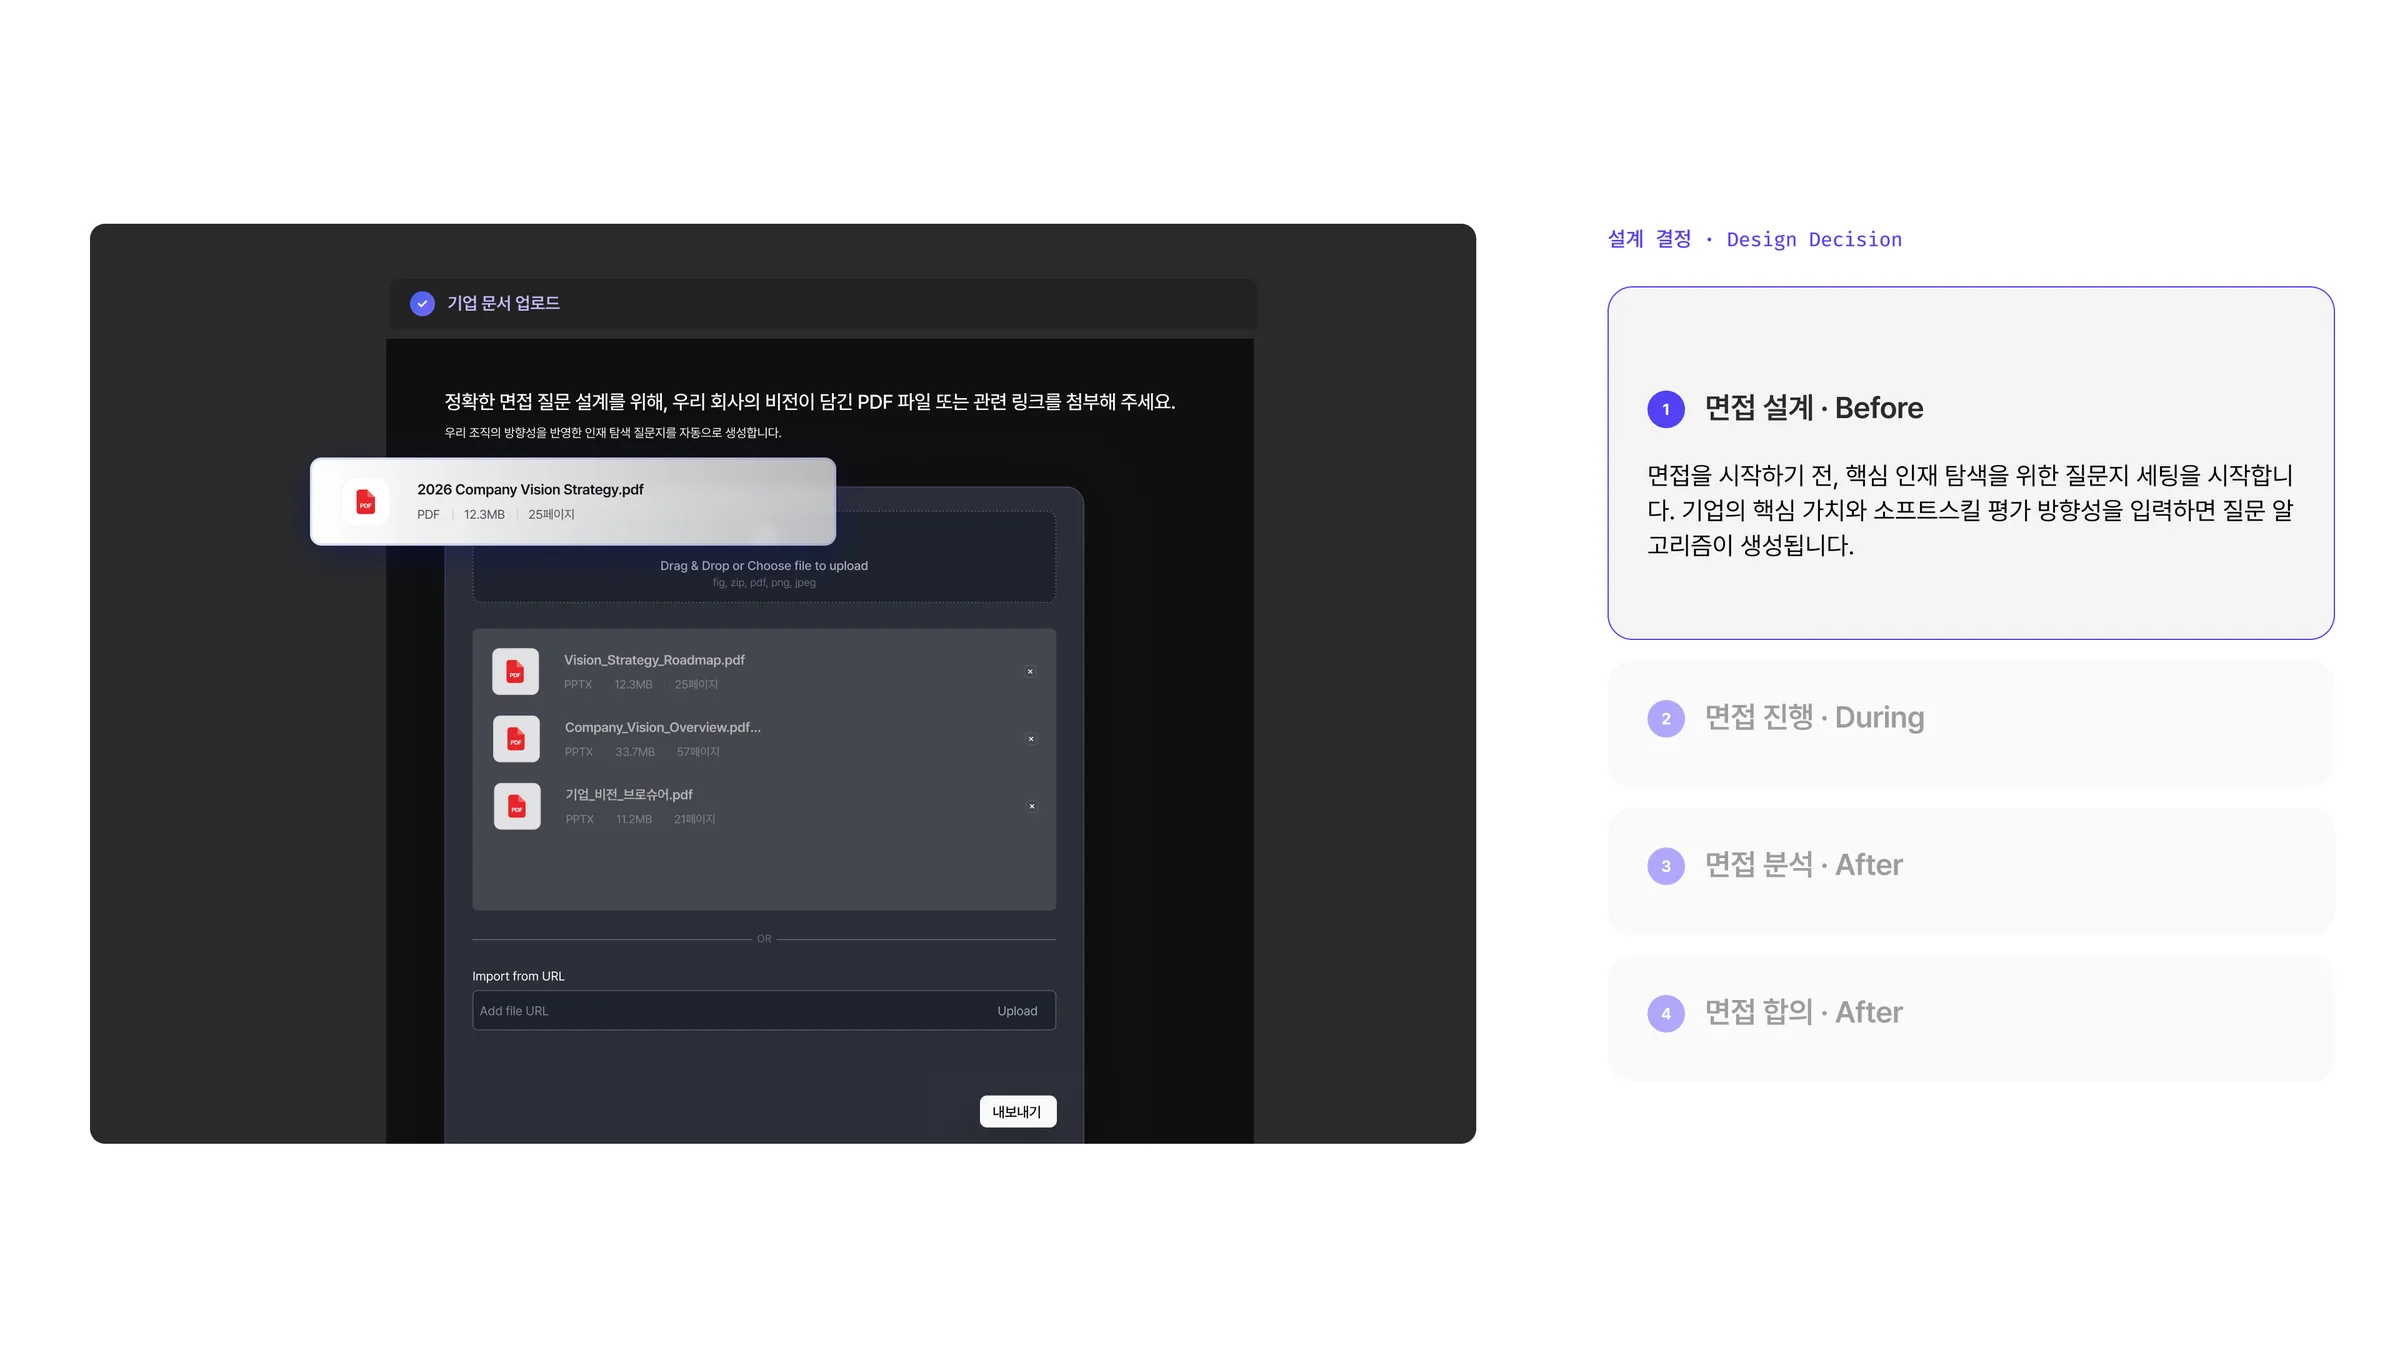2400x1350 pixels.
Task: Click the Upload button in URL field
Action: (x=1017, y=1011)
